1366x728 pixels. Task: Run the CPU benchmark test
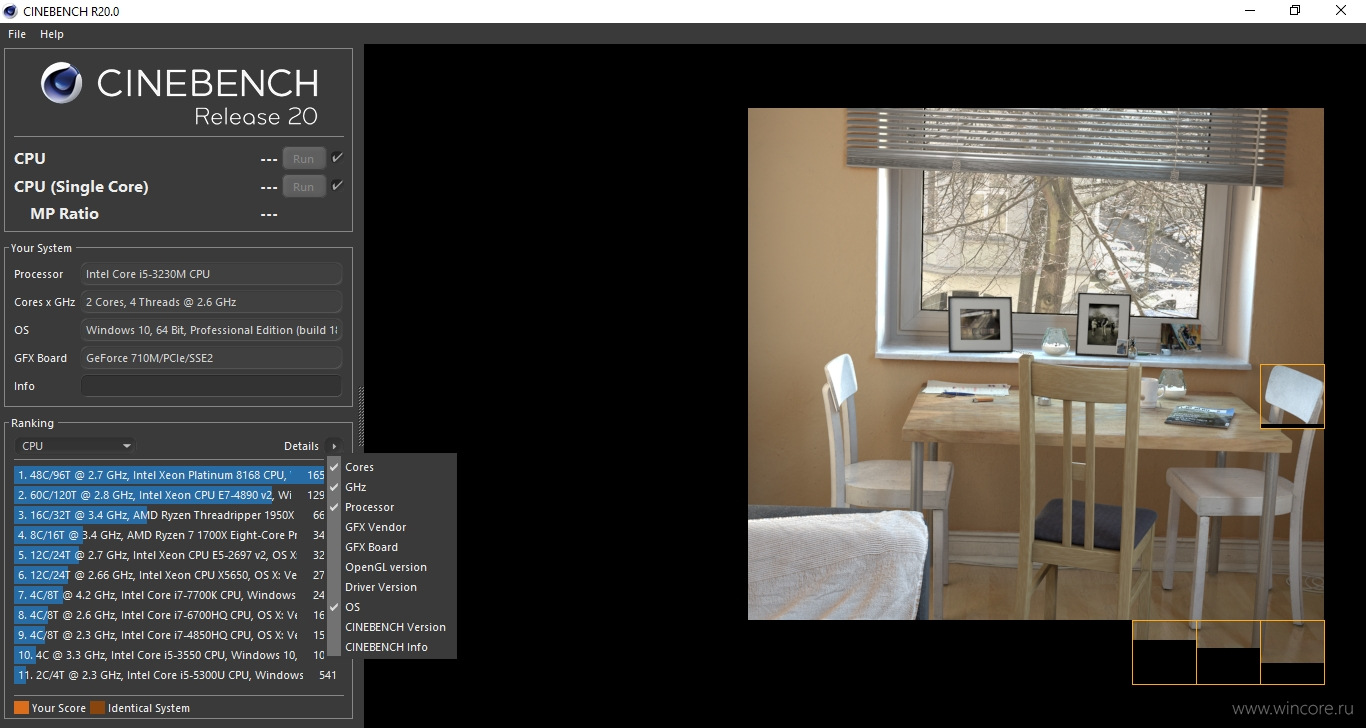pyautogui.click(x=304, y=159)
